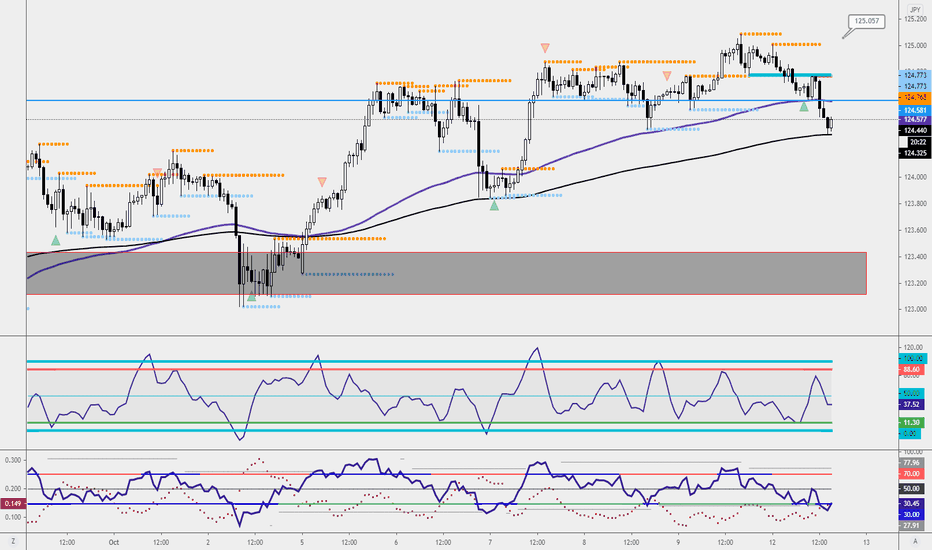The height and width of the screenshot is (550, 932).
Task: Click the 0.149 label on left scale
Action: point(12,504)
